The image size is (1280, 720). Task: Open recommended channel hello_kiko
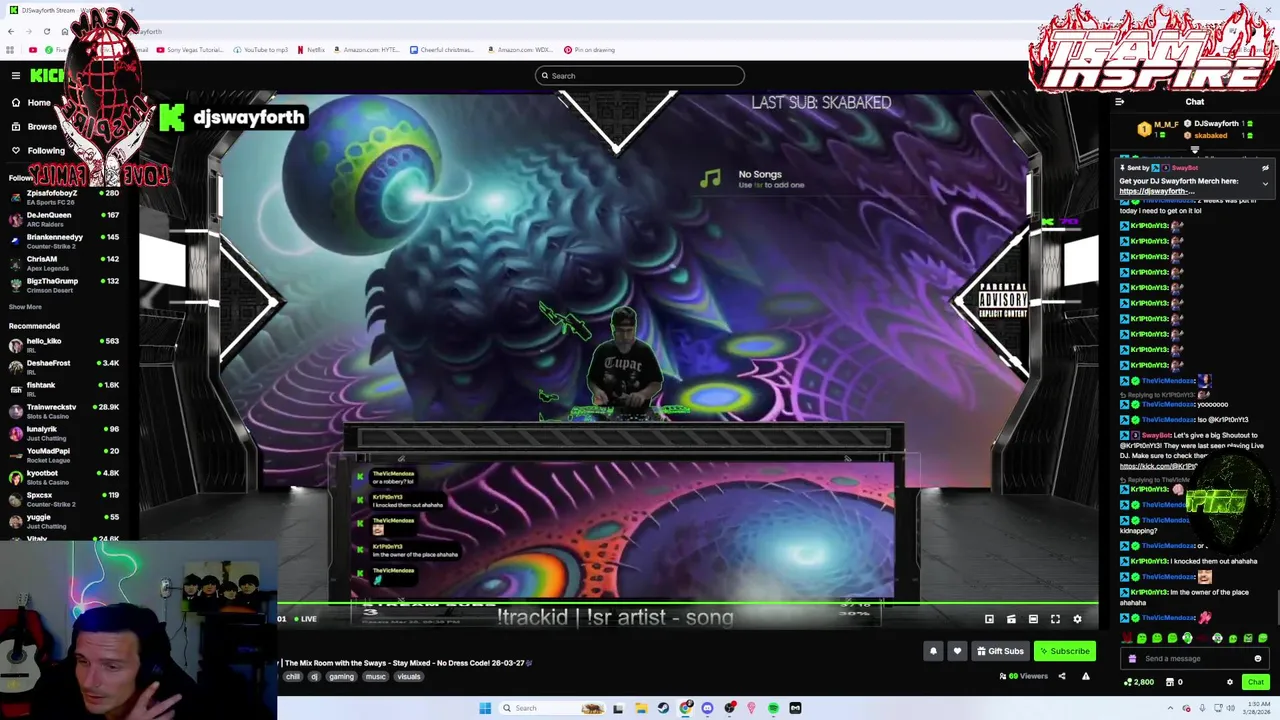(x=65, y=345)
